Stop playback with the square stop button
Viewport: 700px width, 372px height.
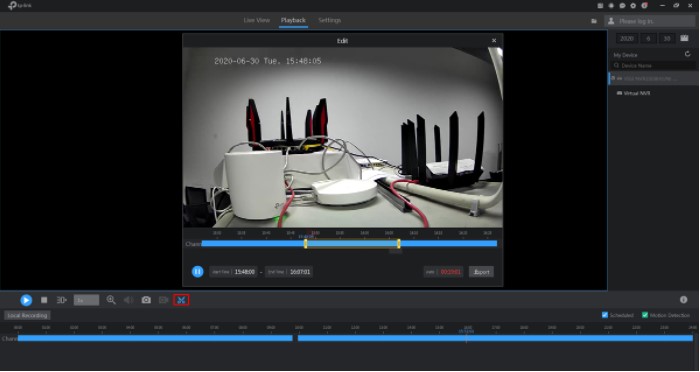[x=44, y=300]
